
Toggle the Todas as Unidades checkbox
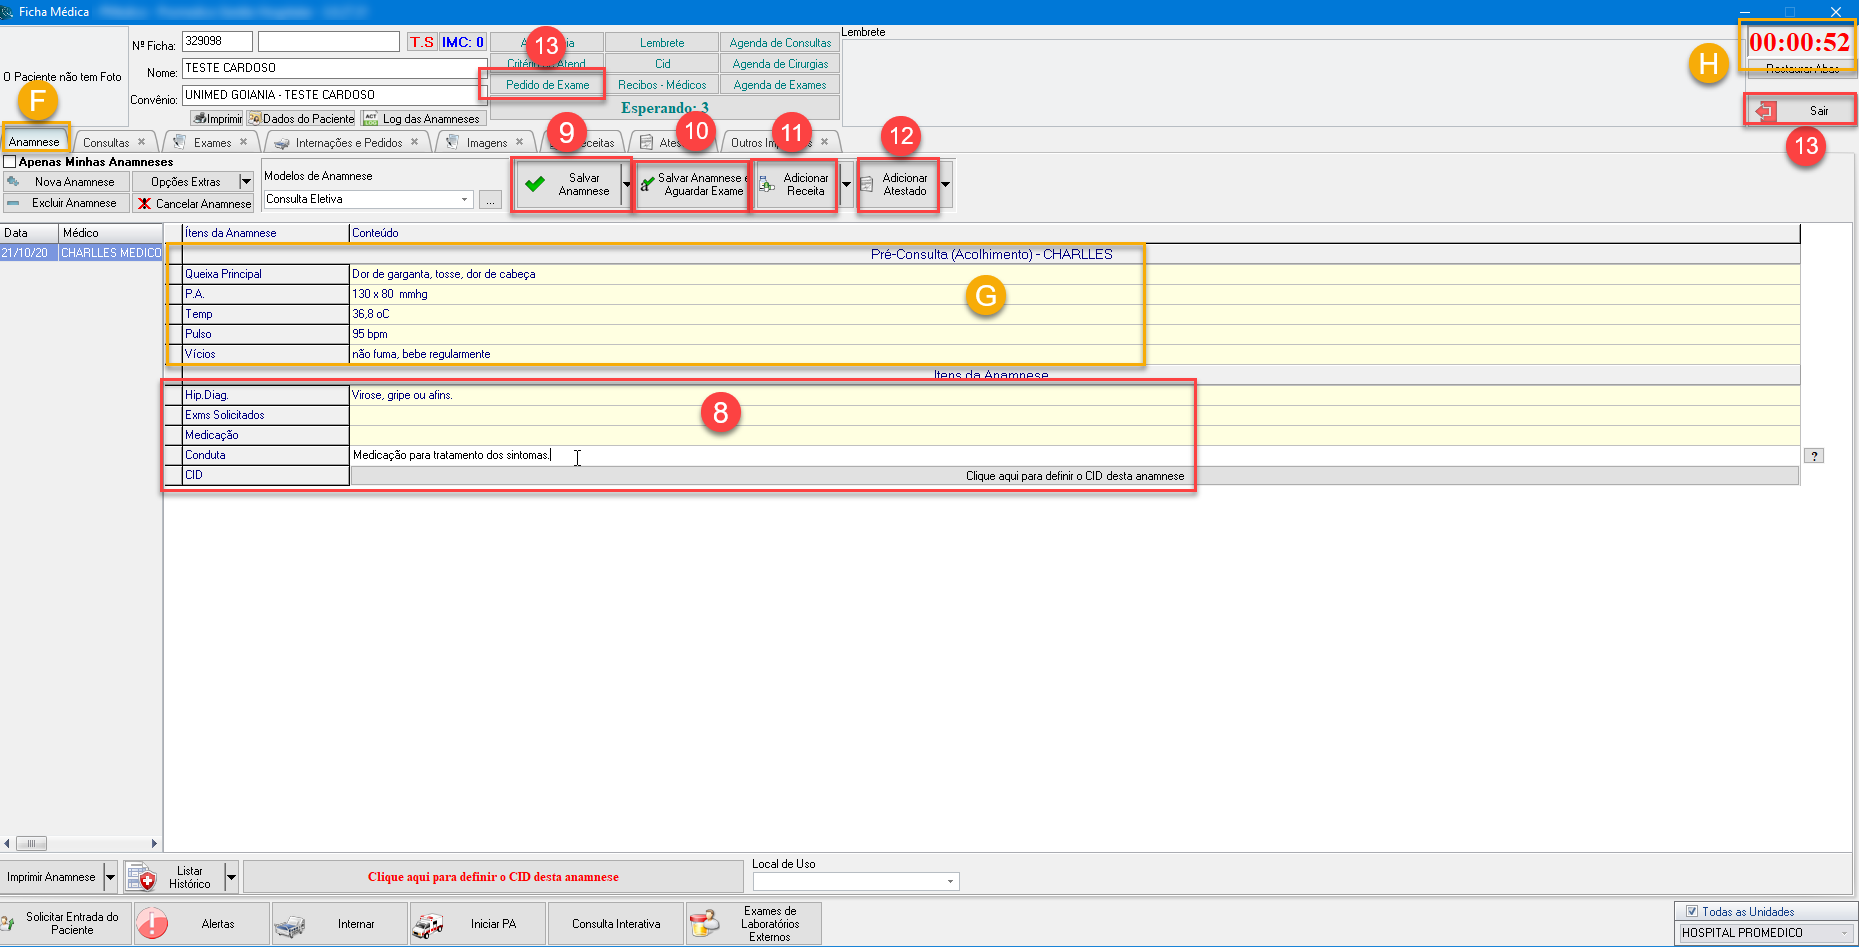[1692, 911]
